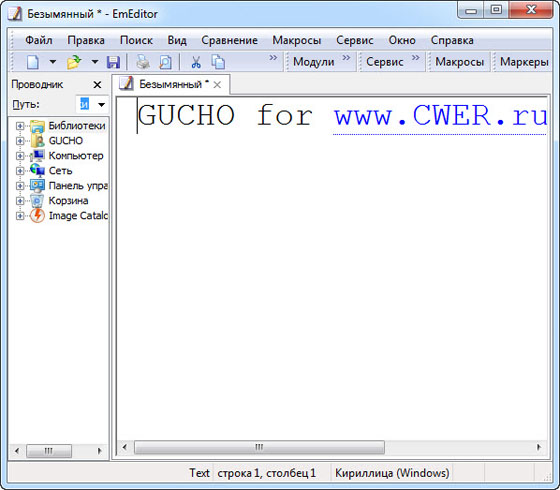This screenshot has width=560, height=490.
Task: Click the Image Catalog lightning icon
Action: tap(37, 216)
